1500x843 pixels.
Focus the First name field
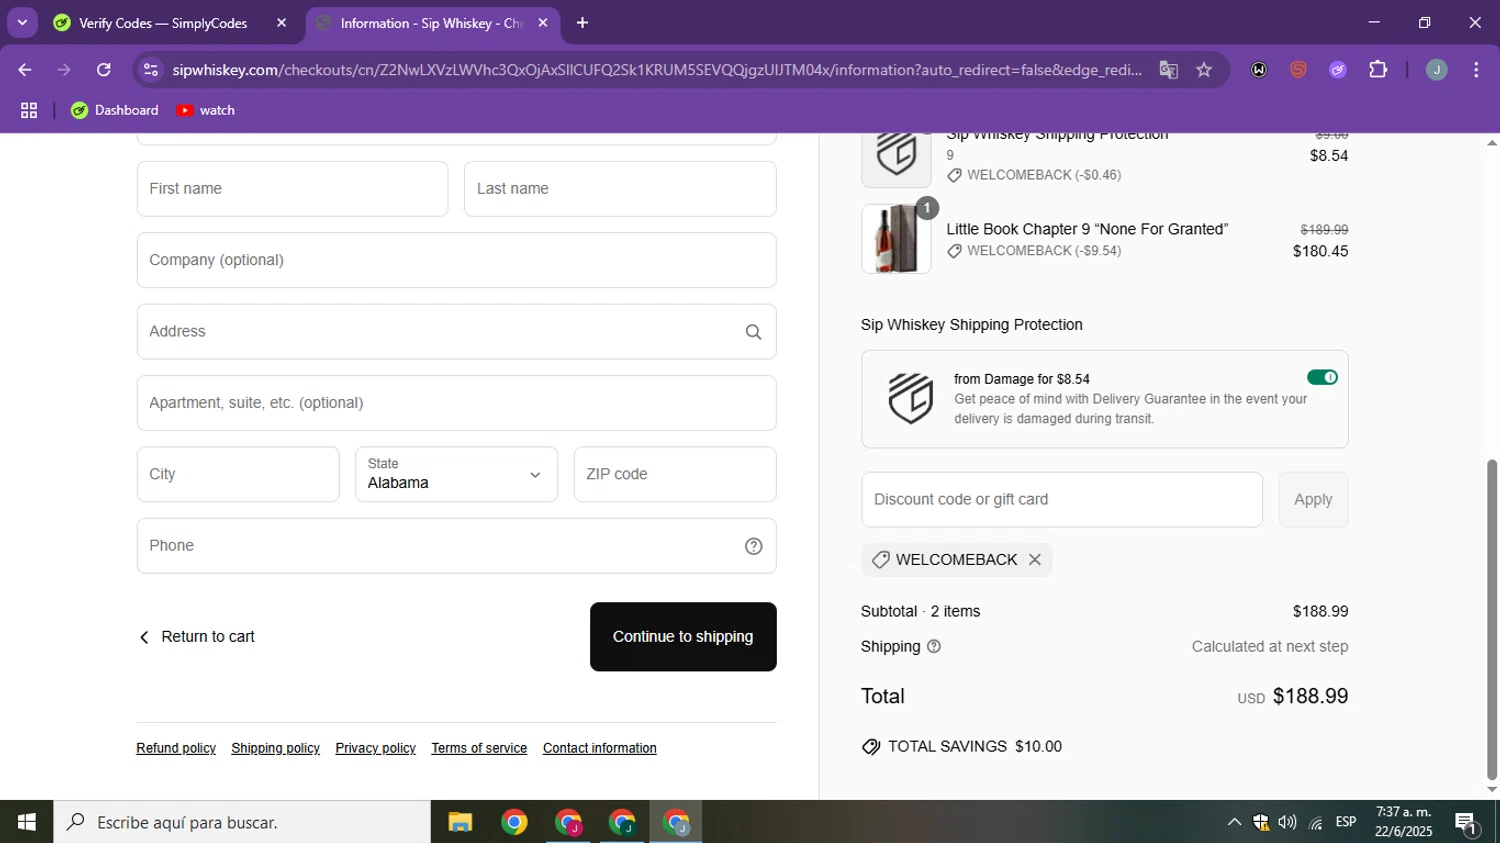tap(292, 189)
